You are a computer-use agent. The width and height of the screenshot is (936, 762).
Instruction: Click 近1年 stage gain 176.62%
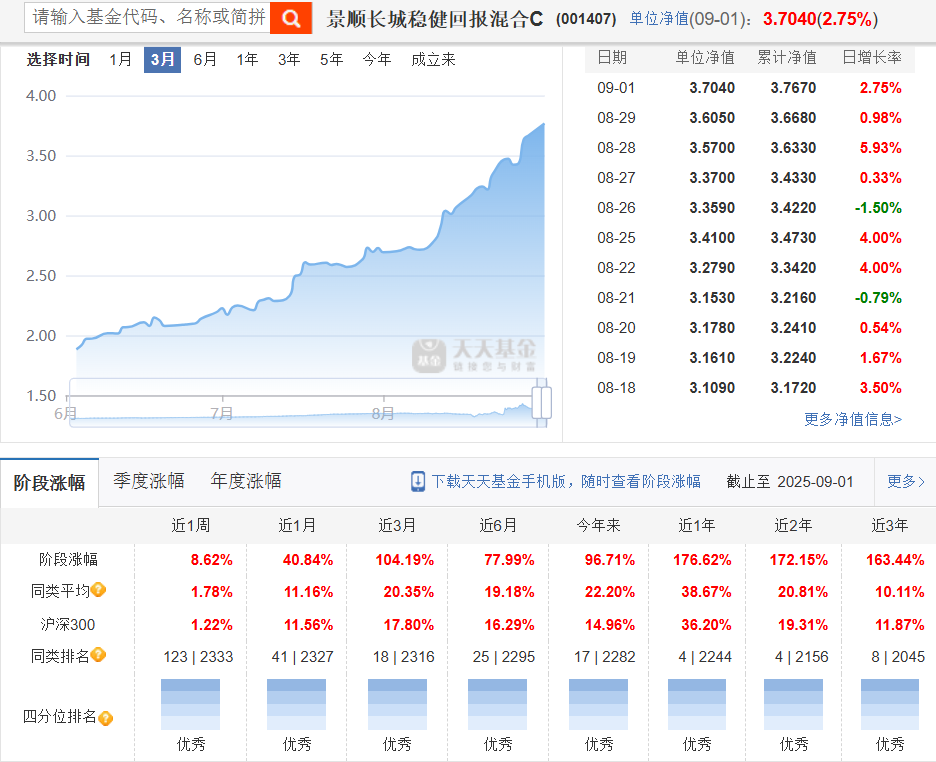(x=702, y=560)
